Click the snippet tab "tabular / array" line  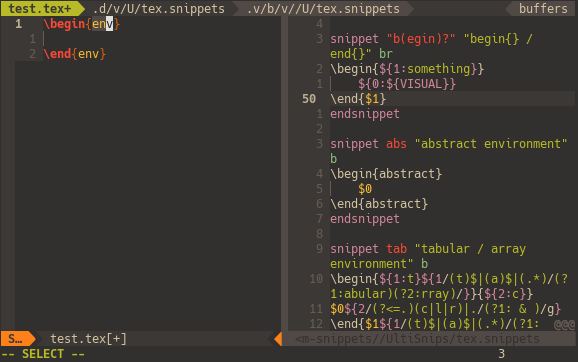coord(428,249)
